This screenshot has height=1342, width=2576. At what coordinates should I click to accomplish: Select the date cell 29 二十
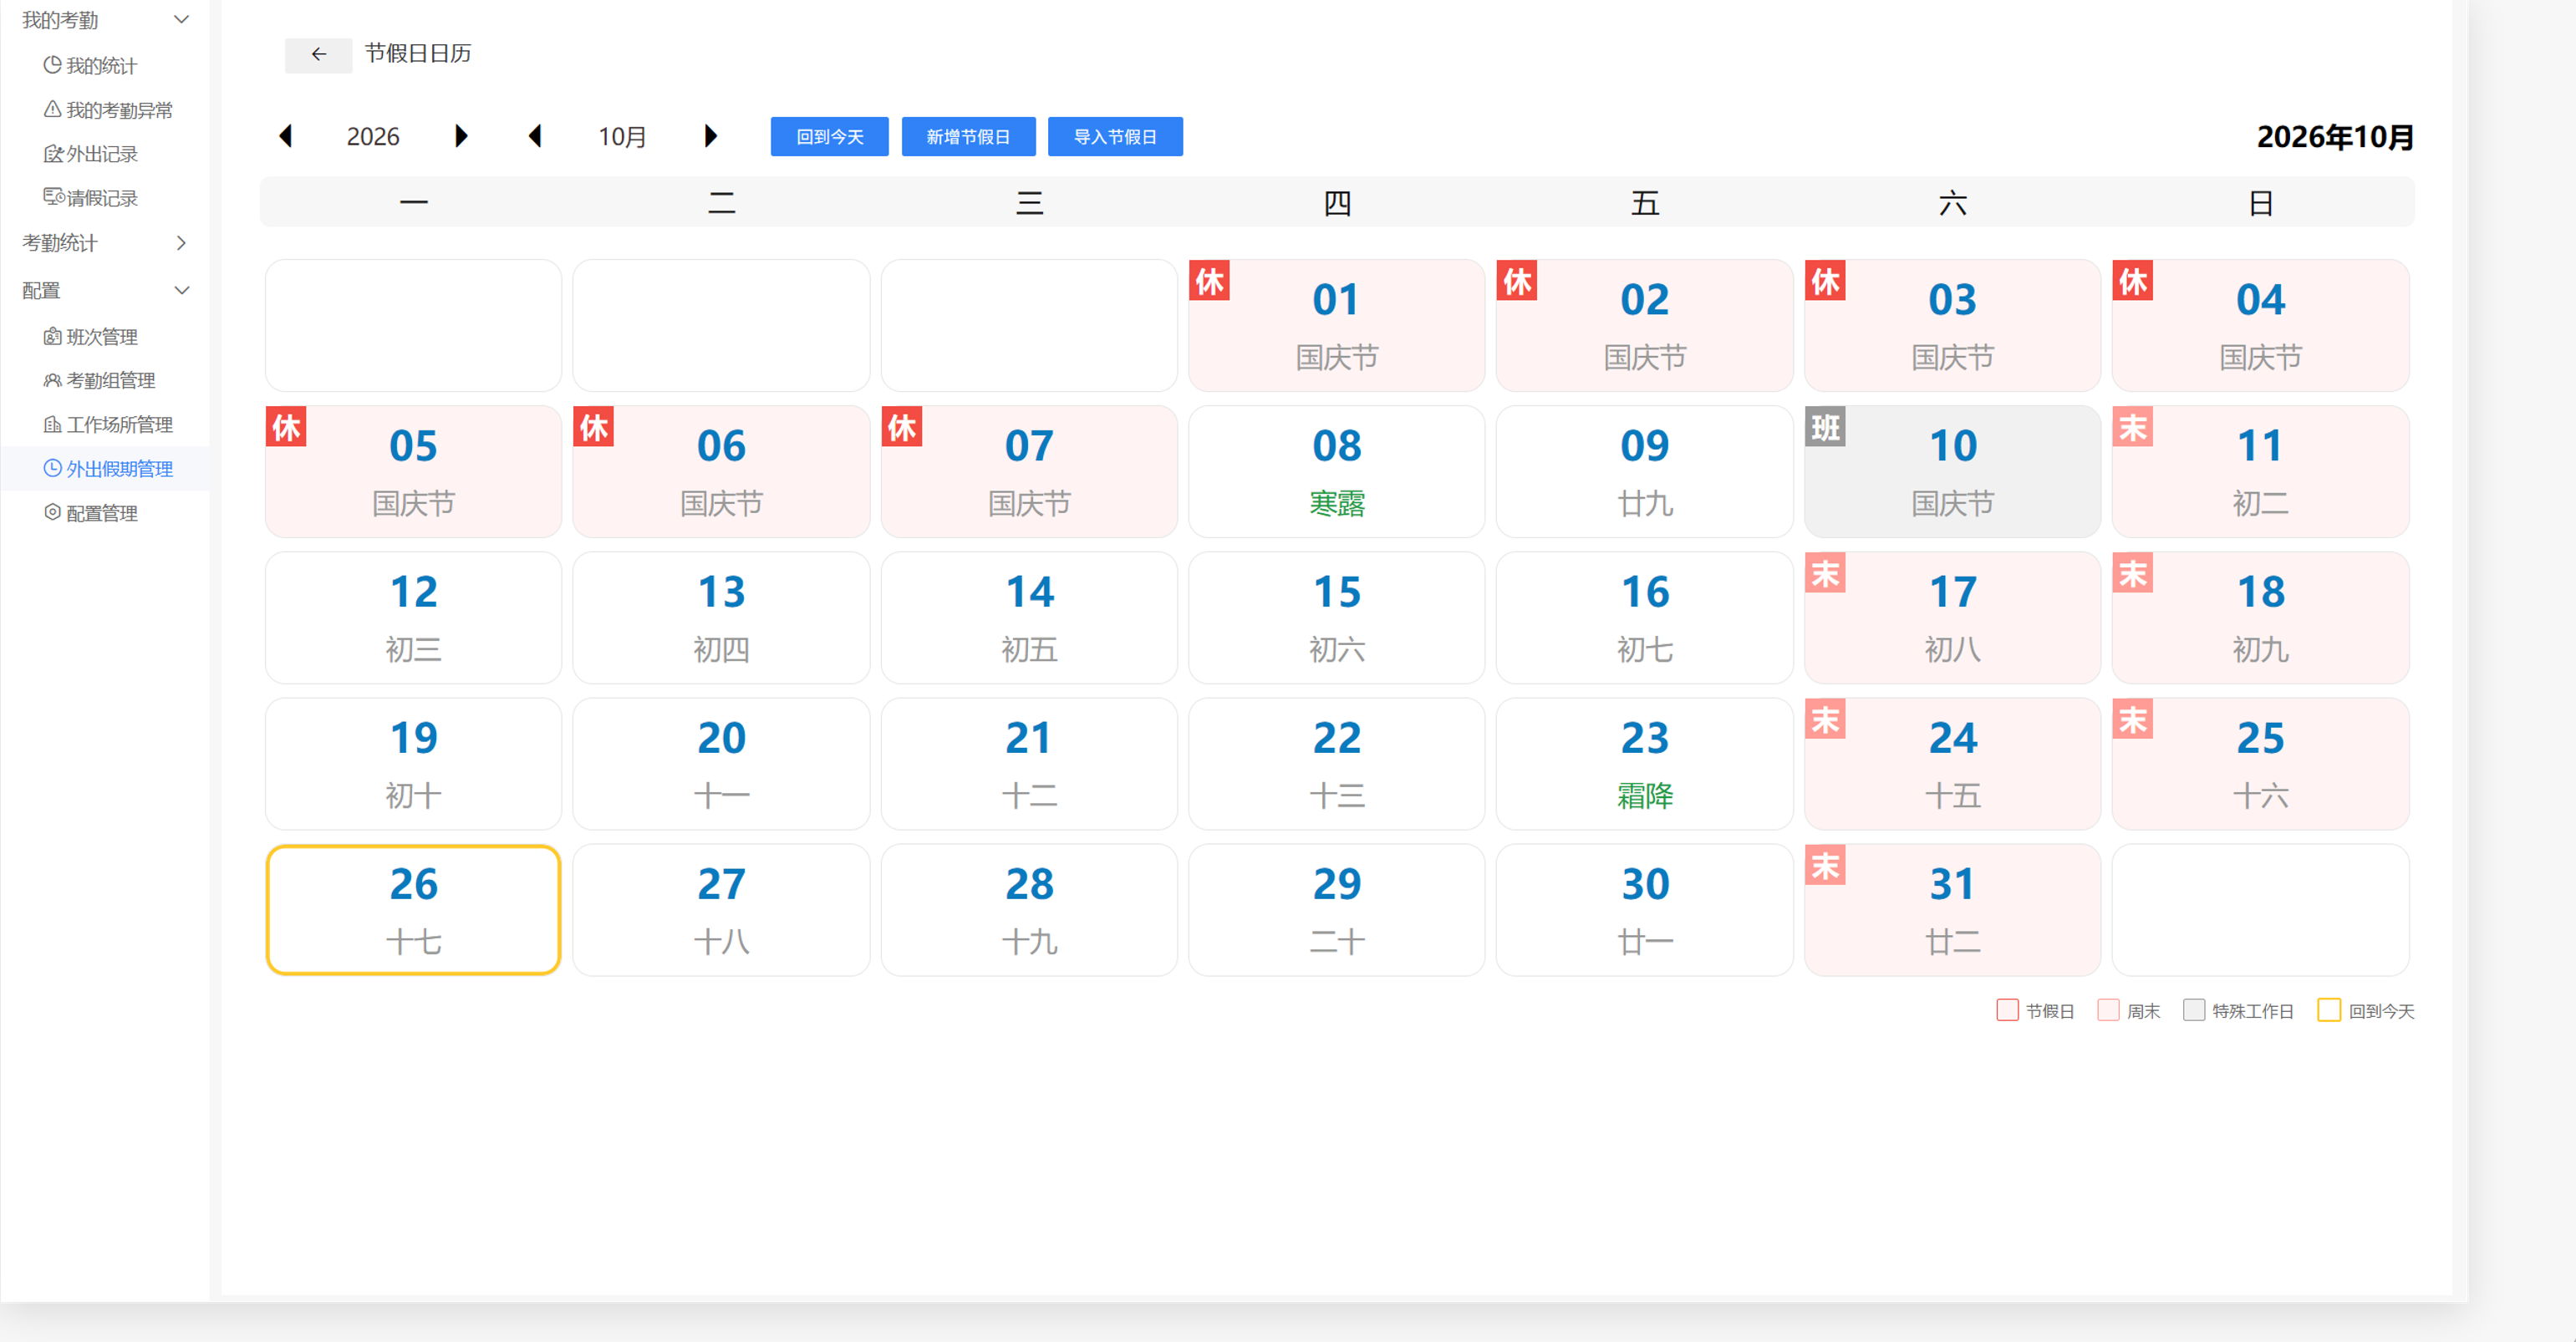pyautogui.click(x=1337, y=909)
